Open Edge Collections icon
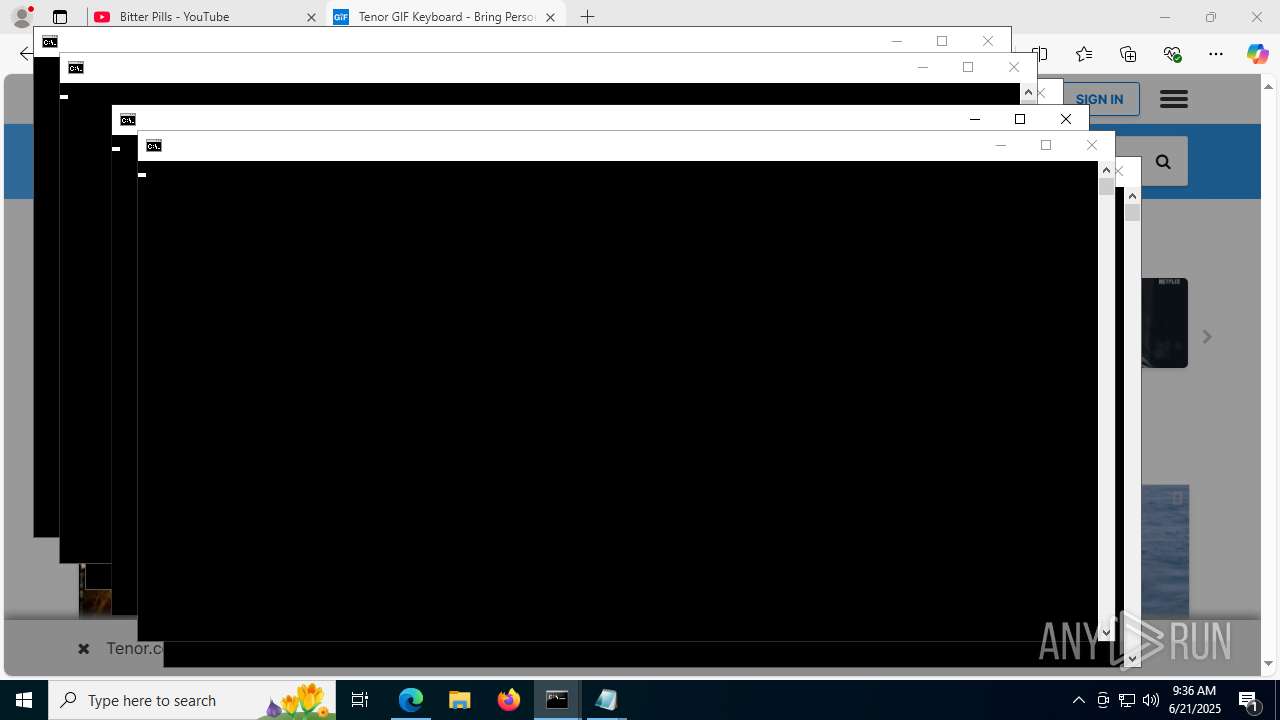The width and height of the screenshot is (1280, 720). (x=1128, y=54)
